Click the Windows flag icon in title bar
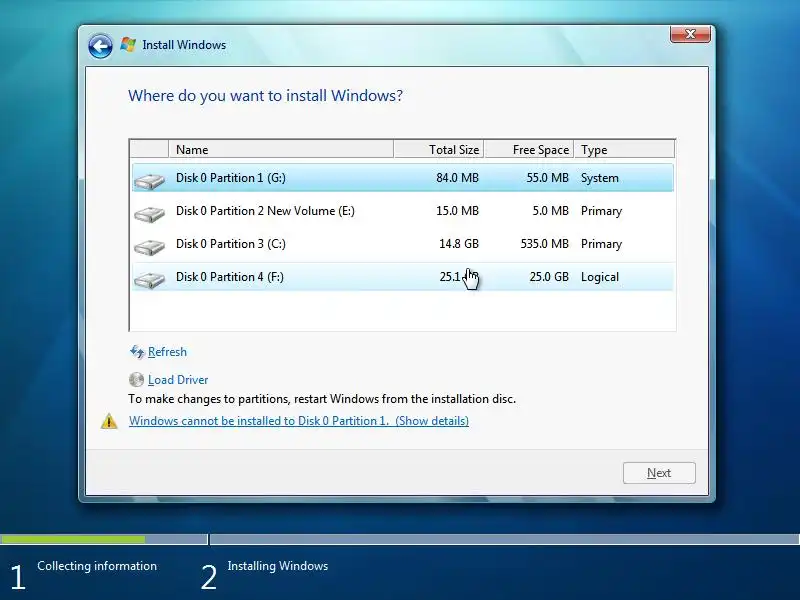The height and width of the screenshot is (600, 800). [128, 45]
